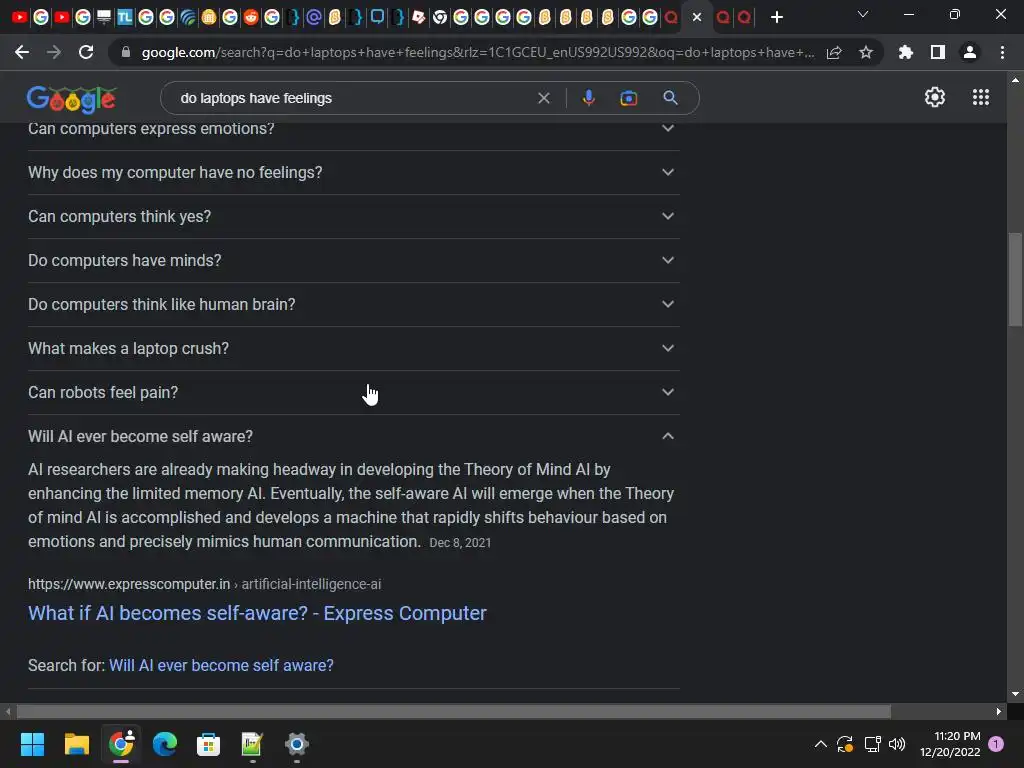Open the clock and calendar flyout
This screenshot has width=1024, height=768.
[950, 744]
